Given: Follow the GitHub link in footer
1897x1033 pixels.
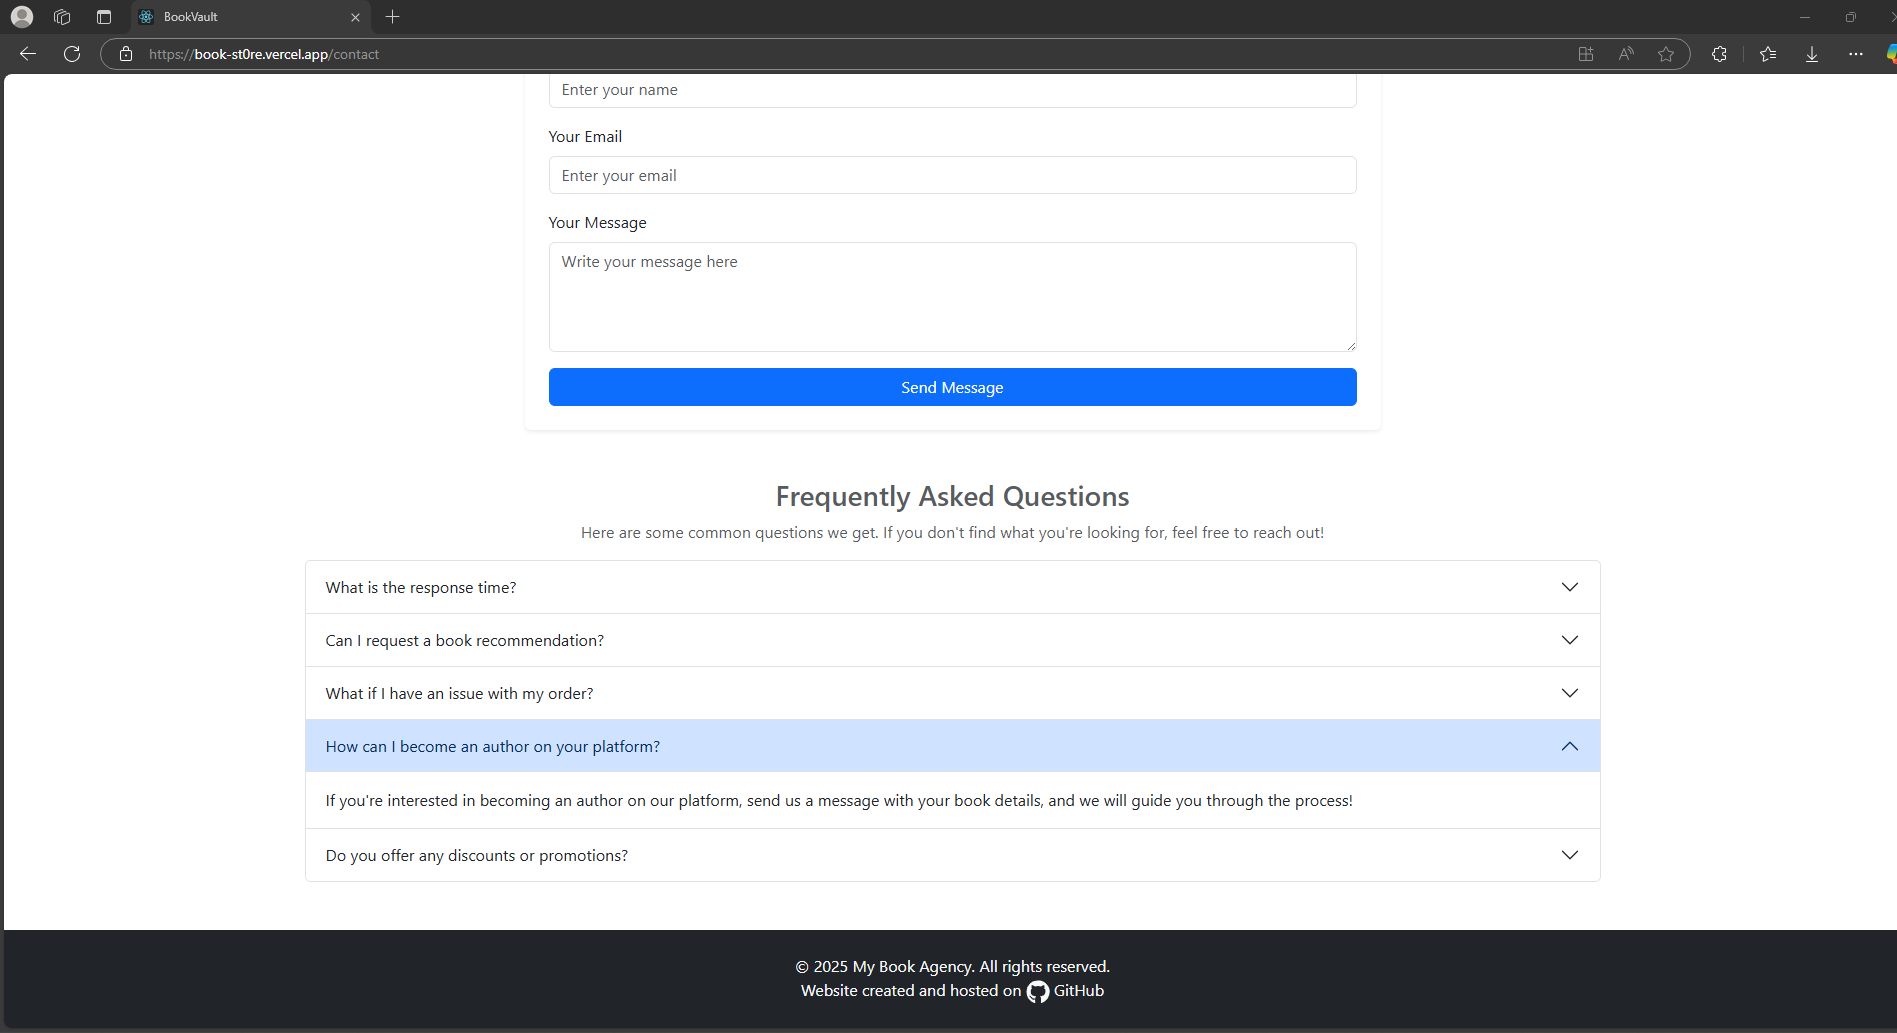Looking at the screenshot, I should pyautogui.click(x=1065, y=991).
